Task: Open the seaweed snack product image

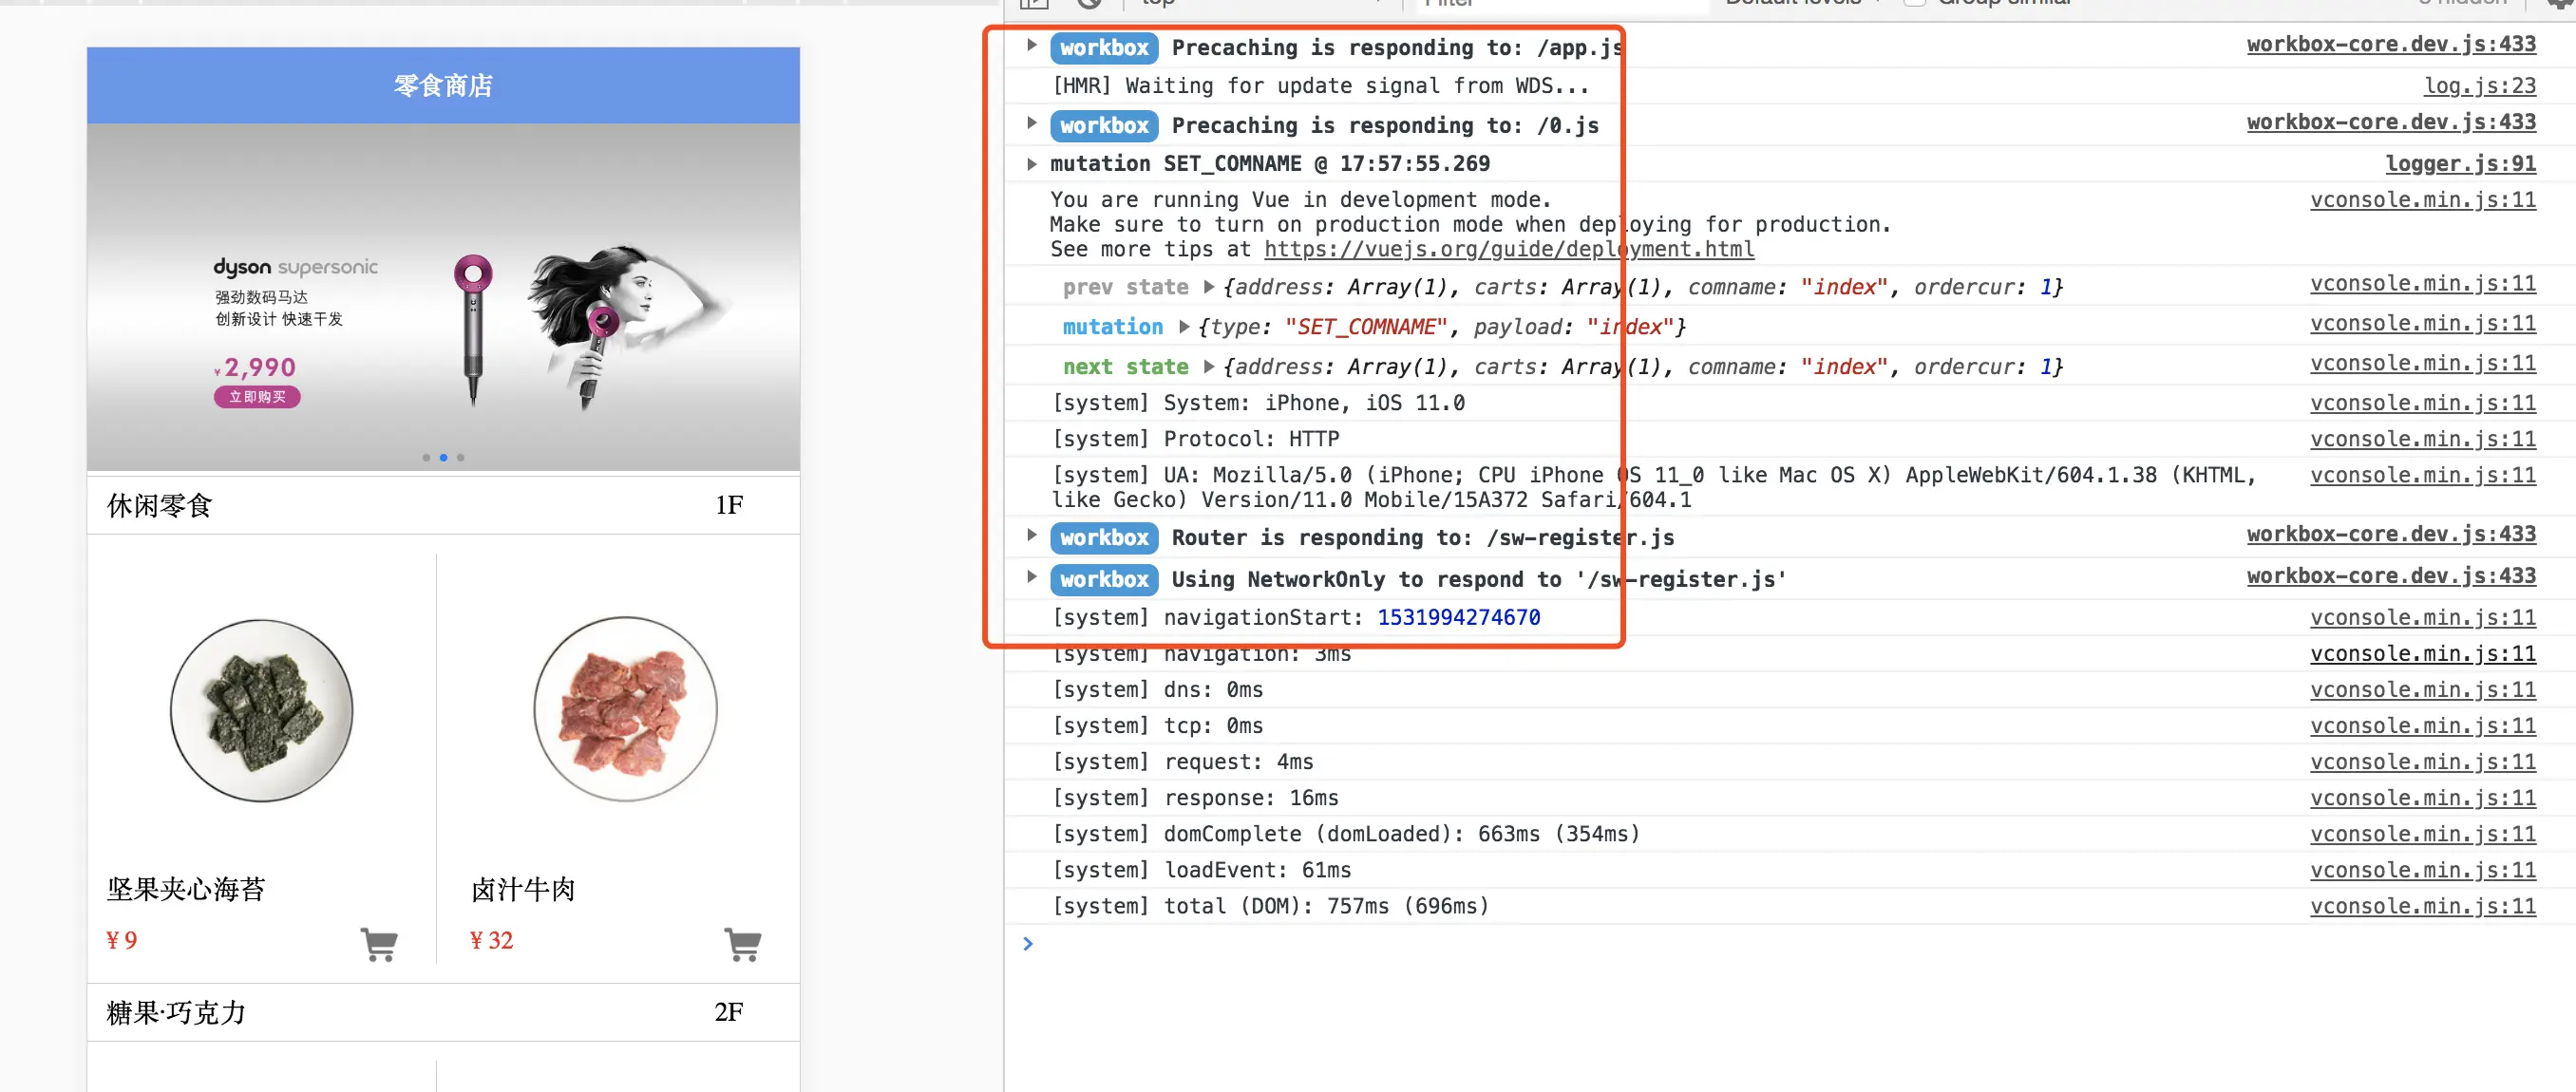Action: pyautogui.click(x=261, y=709)
